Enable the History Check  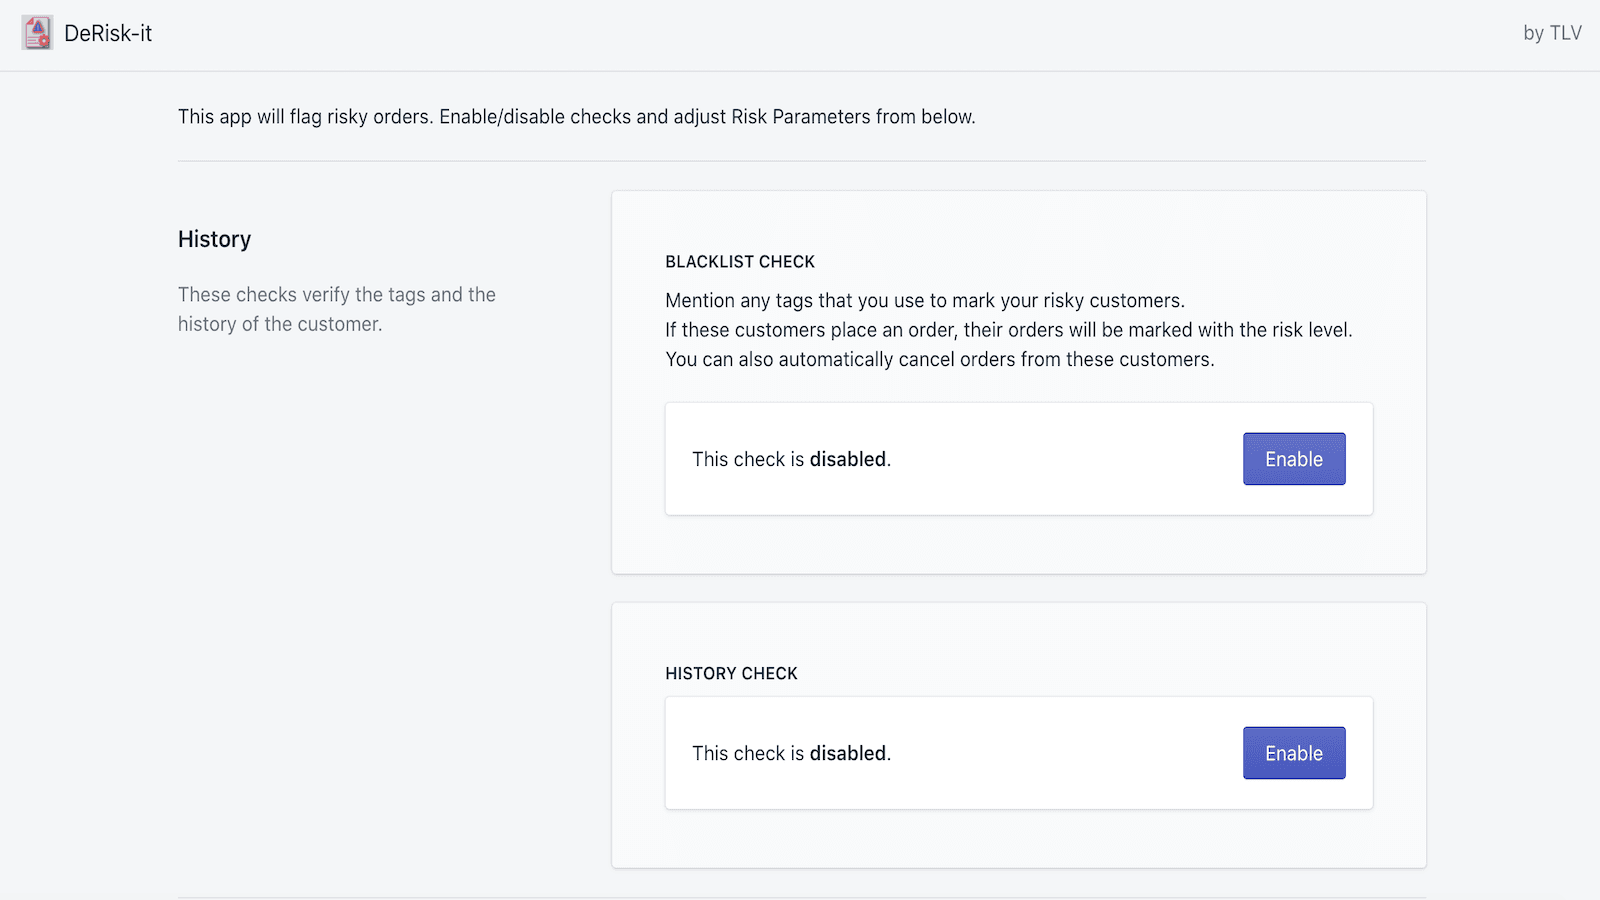1293,753
